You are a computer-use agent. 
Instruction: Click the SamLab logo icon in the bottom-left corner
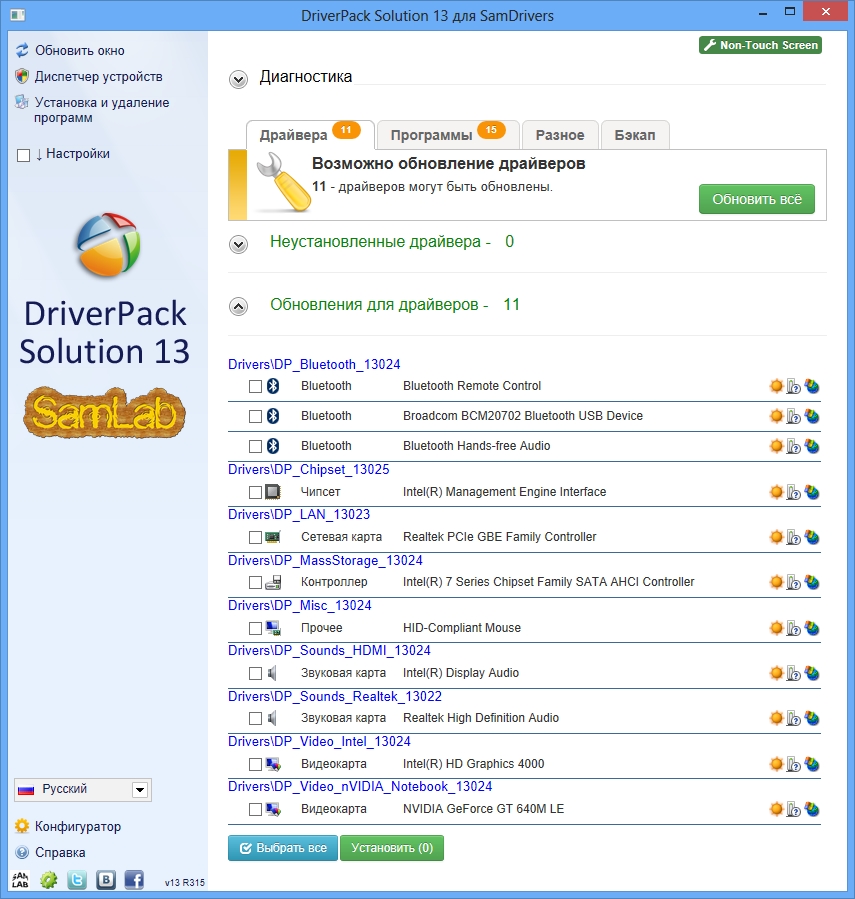click(21, 881)
